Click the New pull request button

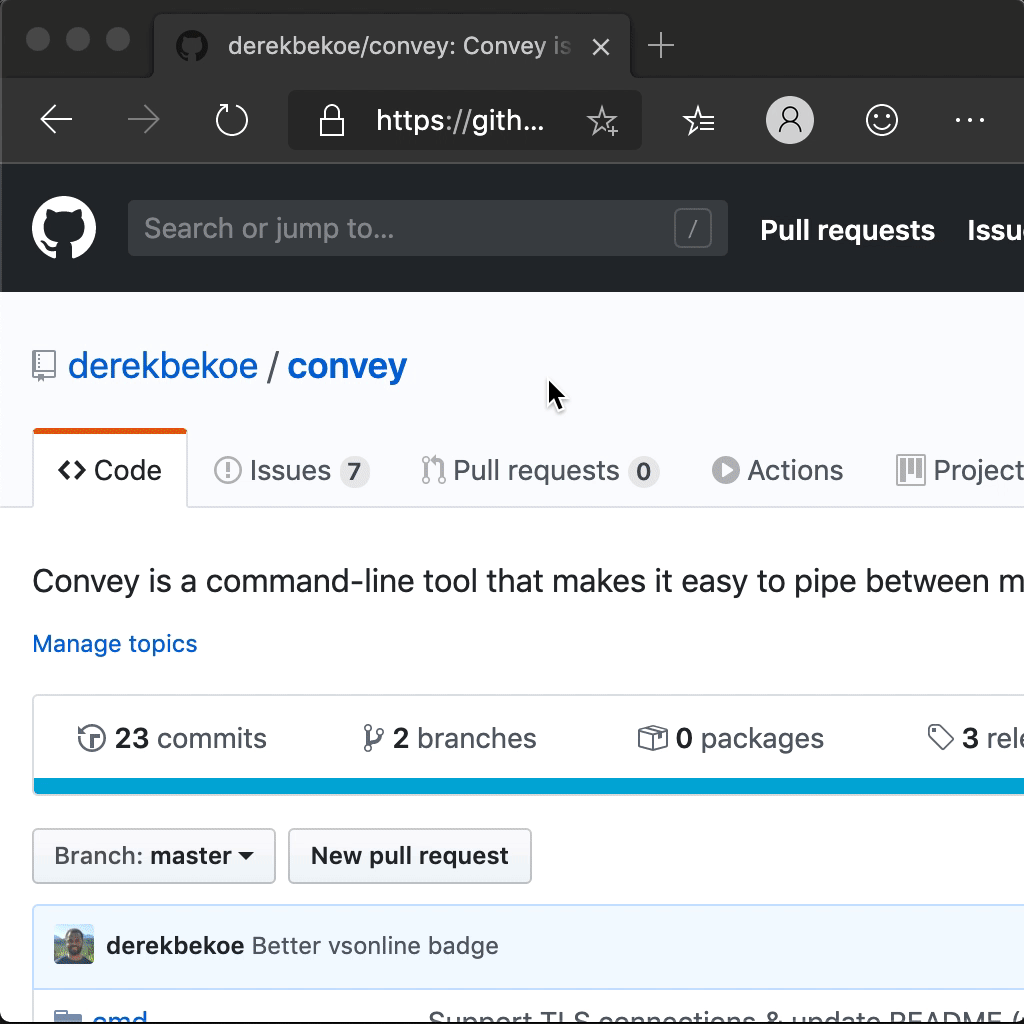click(x=409, y=856)
